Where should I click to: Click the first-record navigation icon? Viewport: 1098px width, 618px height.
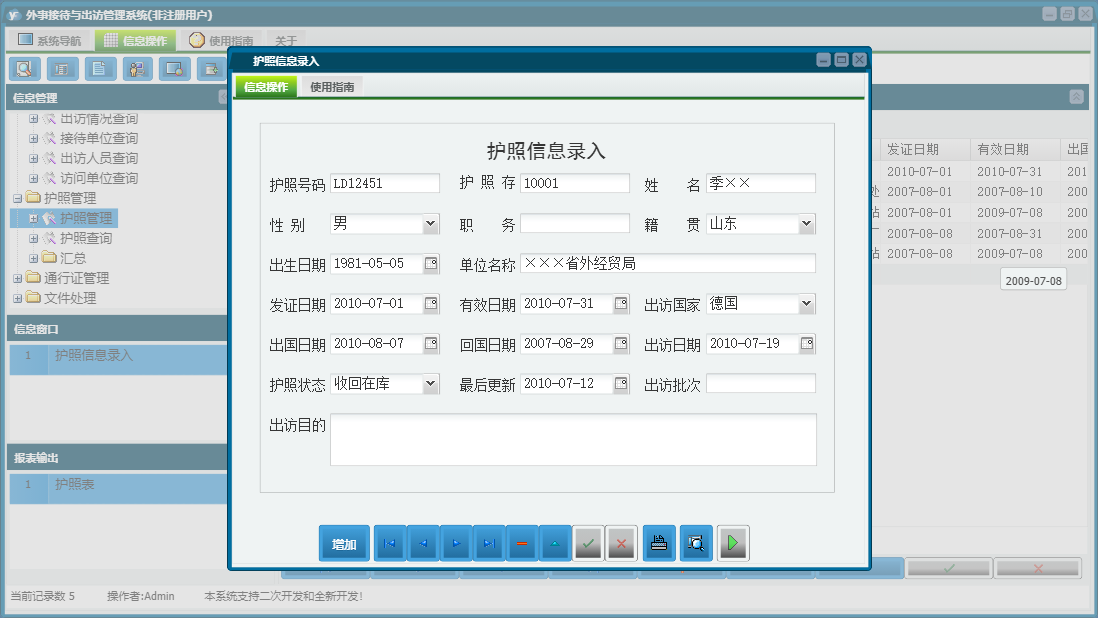coord(390,543)
